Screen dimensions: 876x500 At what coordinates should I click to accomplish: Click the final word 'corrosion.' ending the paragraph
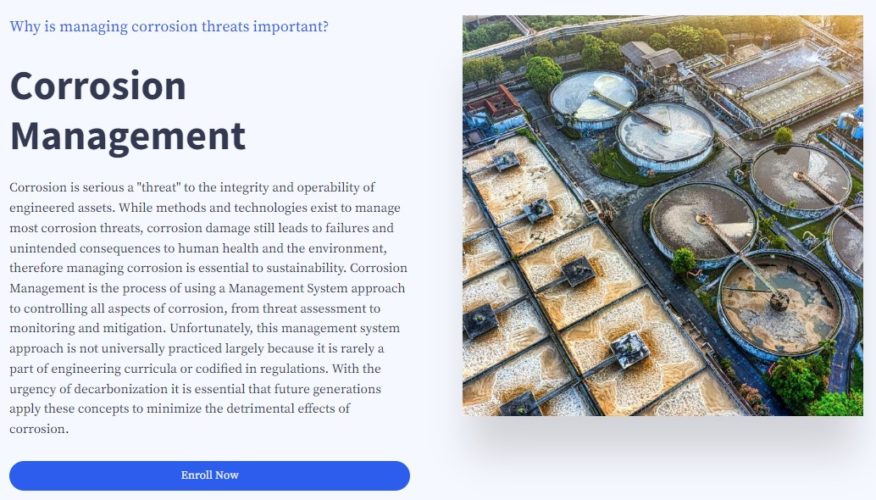(x=39, y=429)
